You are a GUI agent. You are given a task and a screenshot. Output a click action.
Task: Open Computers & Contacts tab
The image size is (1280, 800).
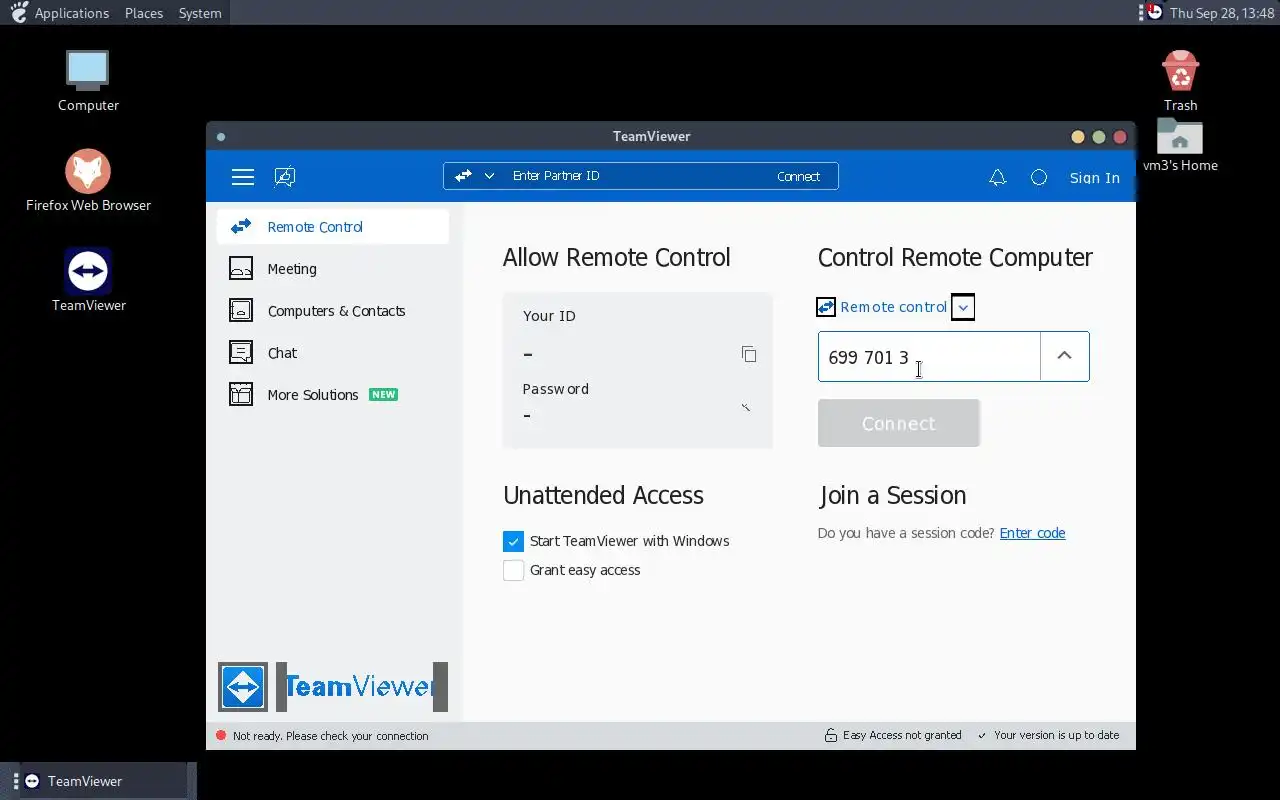333,311
